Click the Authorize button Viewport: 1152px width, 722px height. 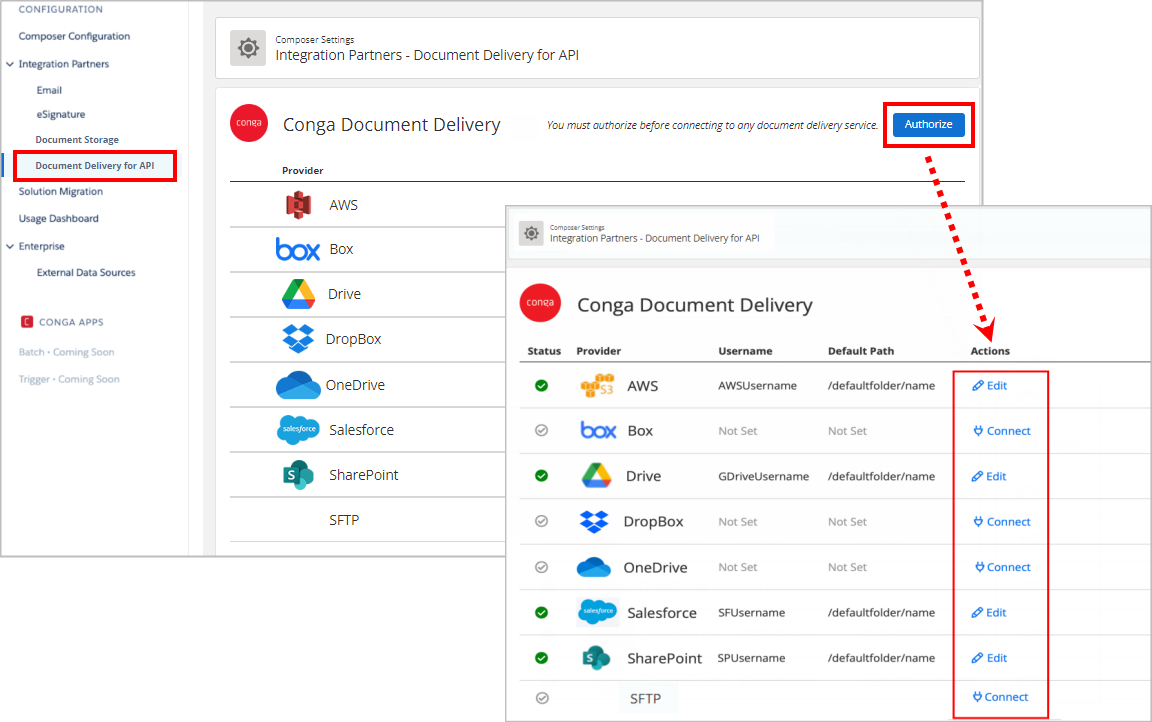point(928,124)
